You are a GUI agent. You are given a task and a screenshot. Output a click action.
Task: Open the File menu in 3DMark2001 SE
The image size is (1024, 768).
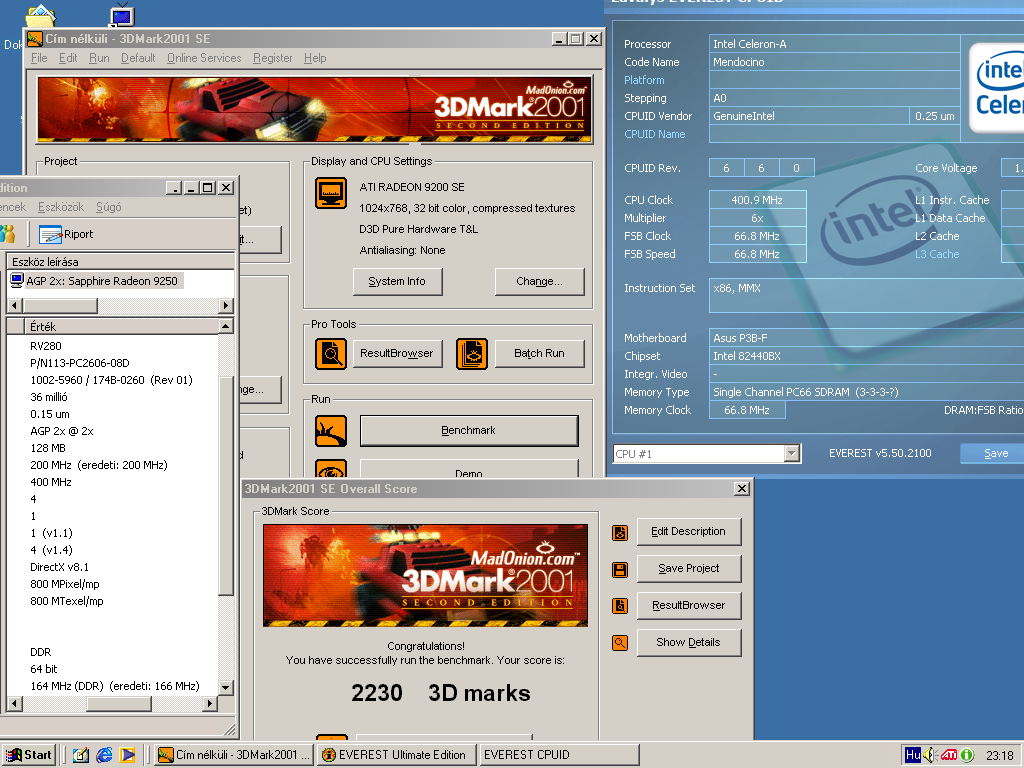coord(39,58)
